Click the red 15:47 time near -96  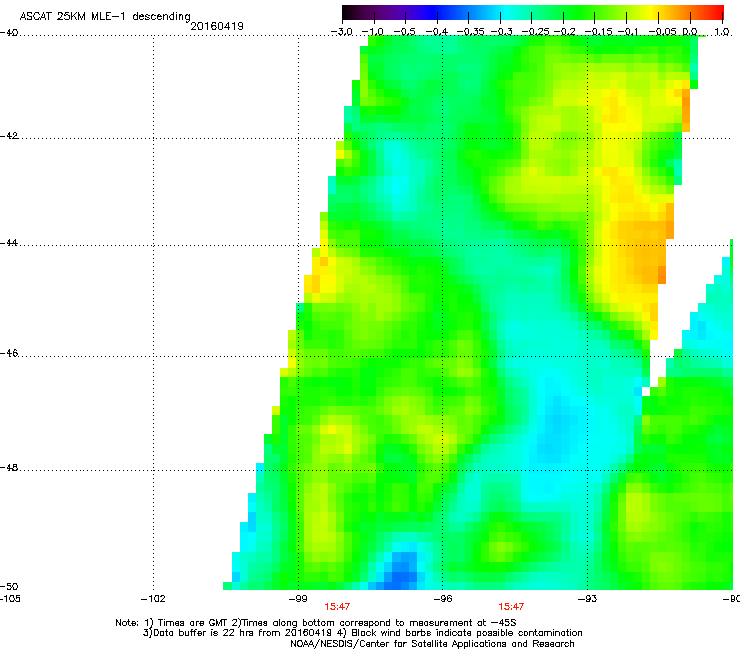pos(511,607)
